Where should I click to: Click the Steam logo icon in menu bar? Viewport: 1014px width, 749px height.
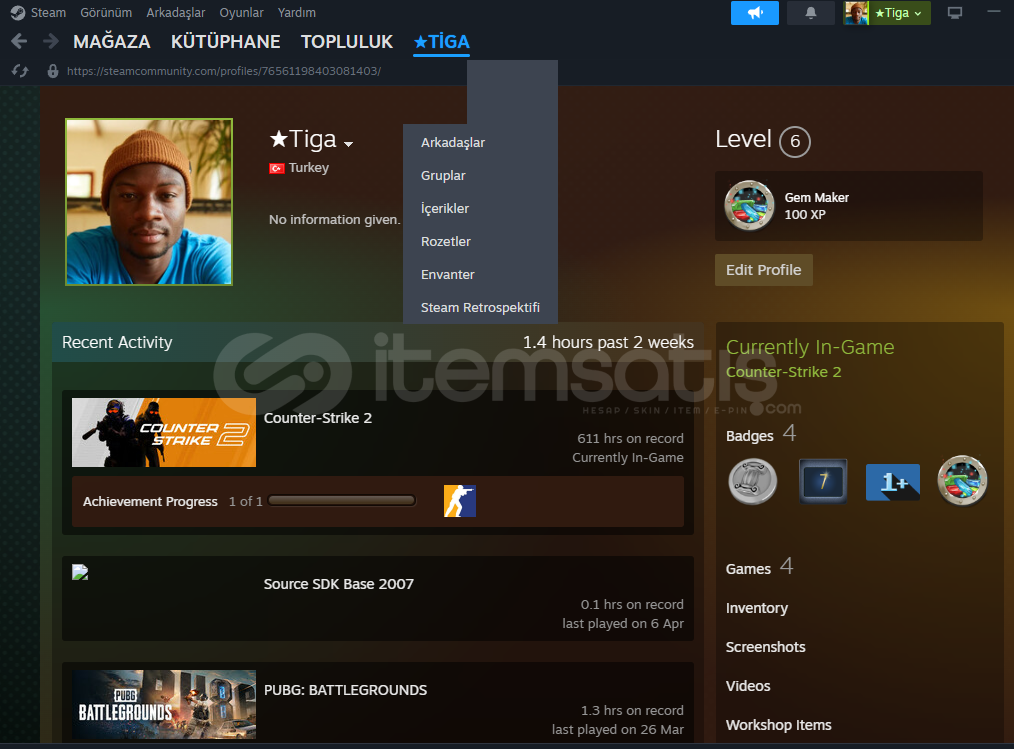(x=18, y=13)
